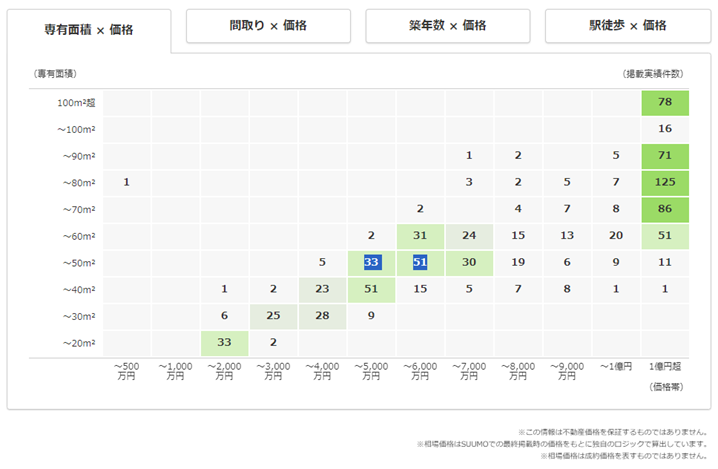718x469 pixels.
Task: Click 33 in the ~20m² row
Action: (x=224, y=343)
